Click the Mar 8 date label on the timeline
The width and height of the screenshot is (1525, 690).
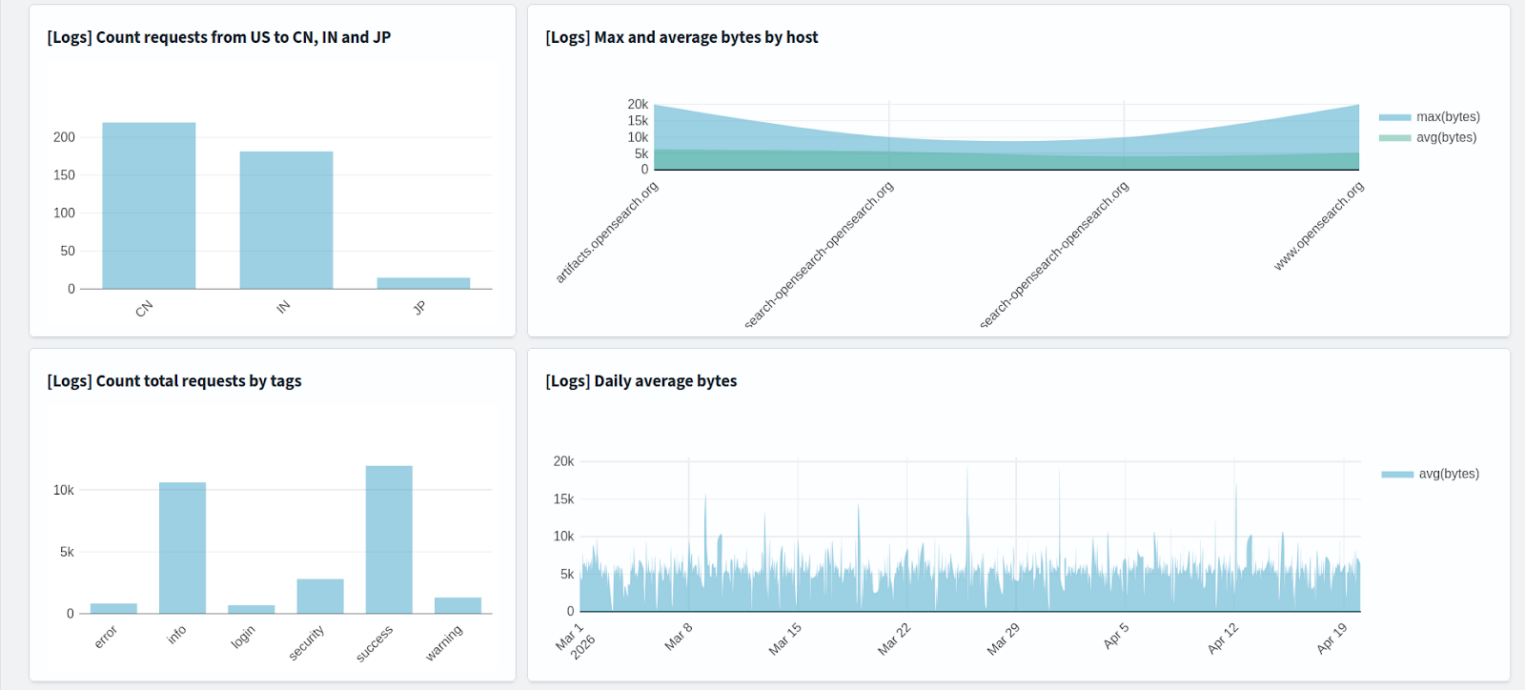[676, 635]
